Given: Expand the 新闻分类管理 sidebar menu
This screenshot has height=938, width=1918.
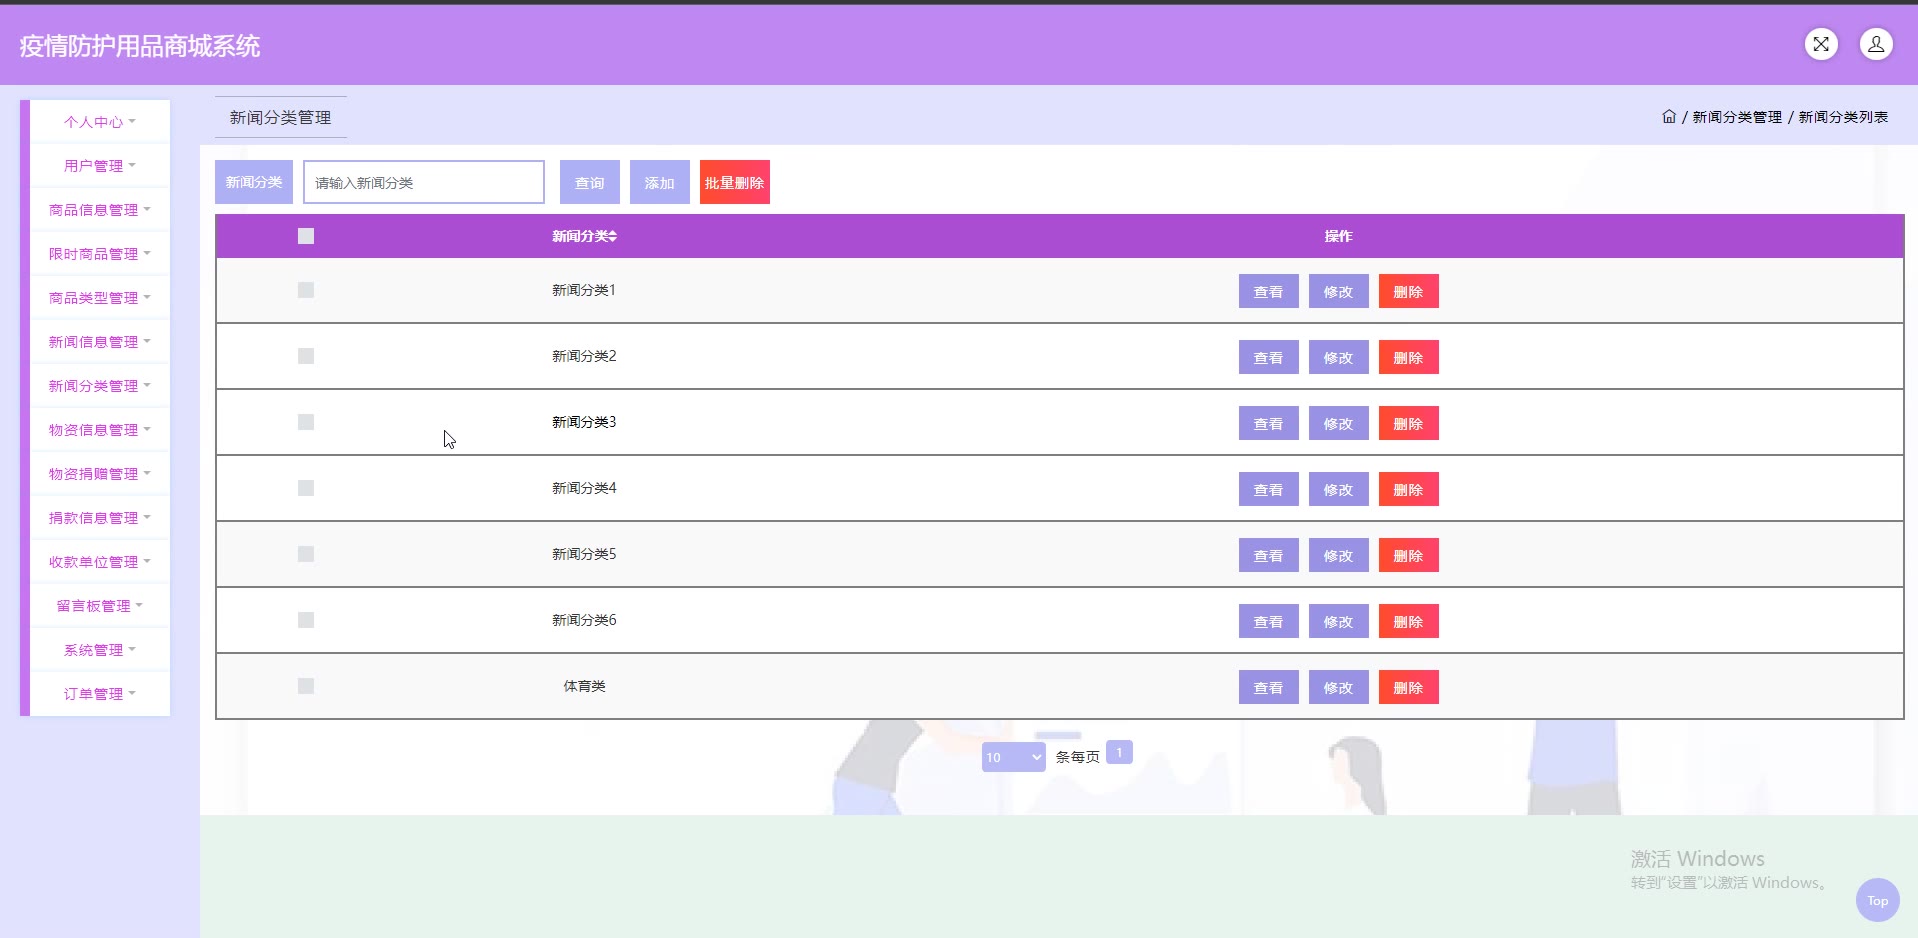Looking at the screenshot, I should point(100,386).
